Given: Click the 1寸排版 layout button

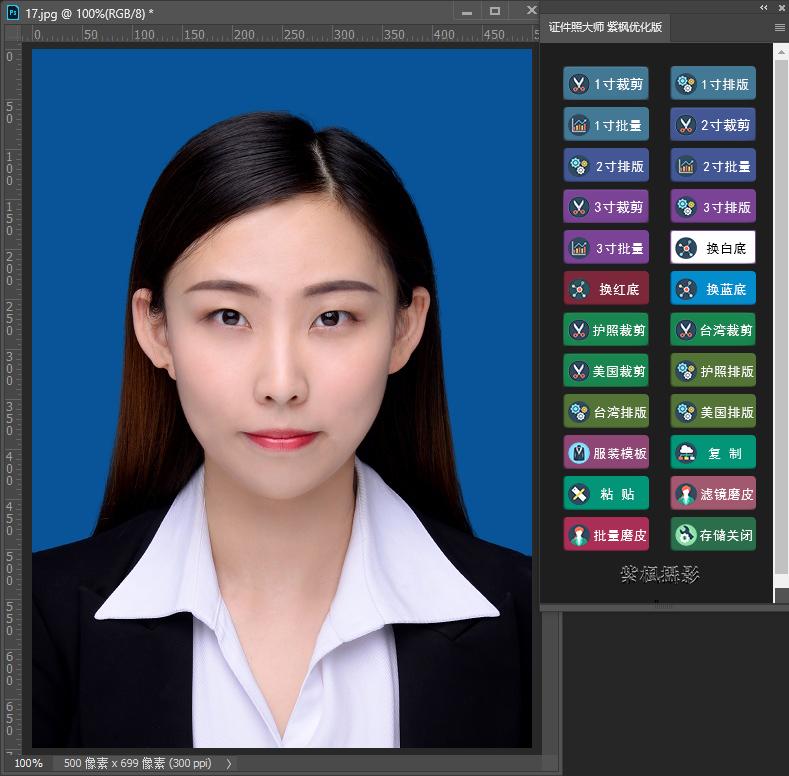Looking at the screenshot, I should click(713, 83).
